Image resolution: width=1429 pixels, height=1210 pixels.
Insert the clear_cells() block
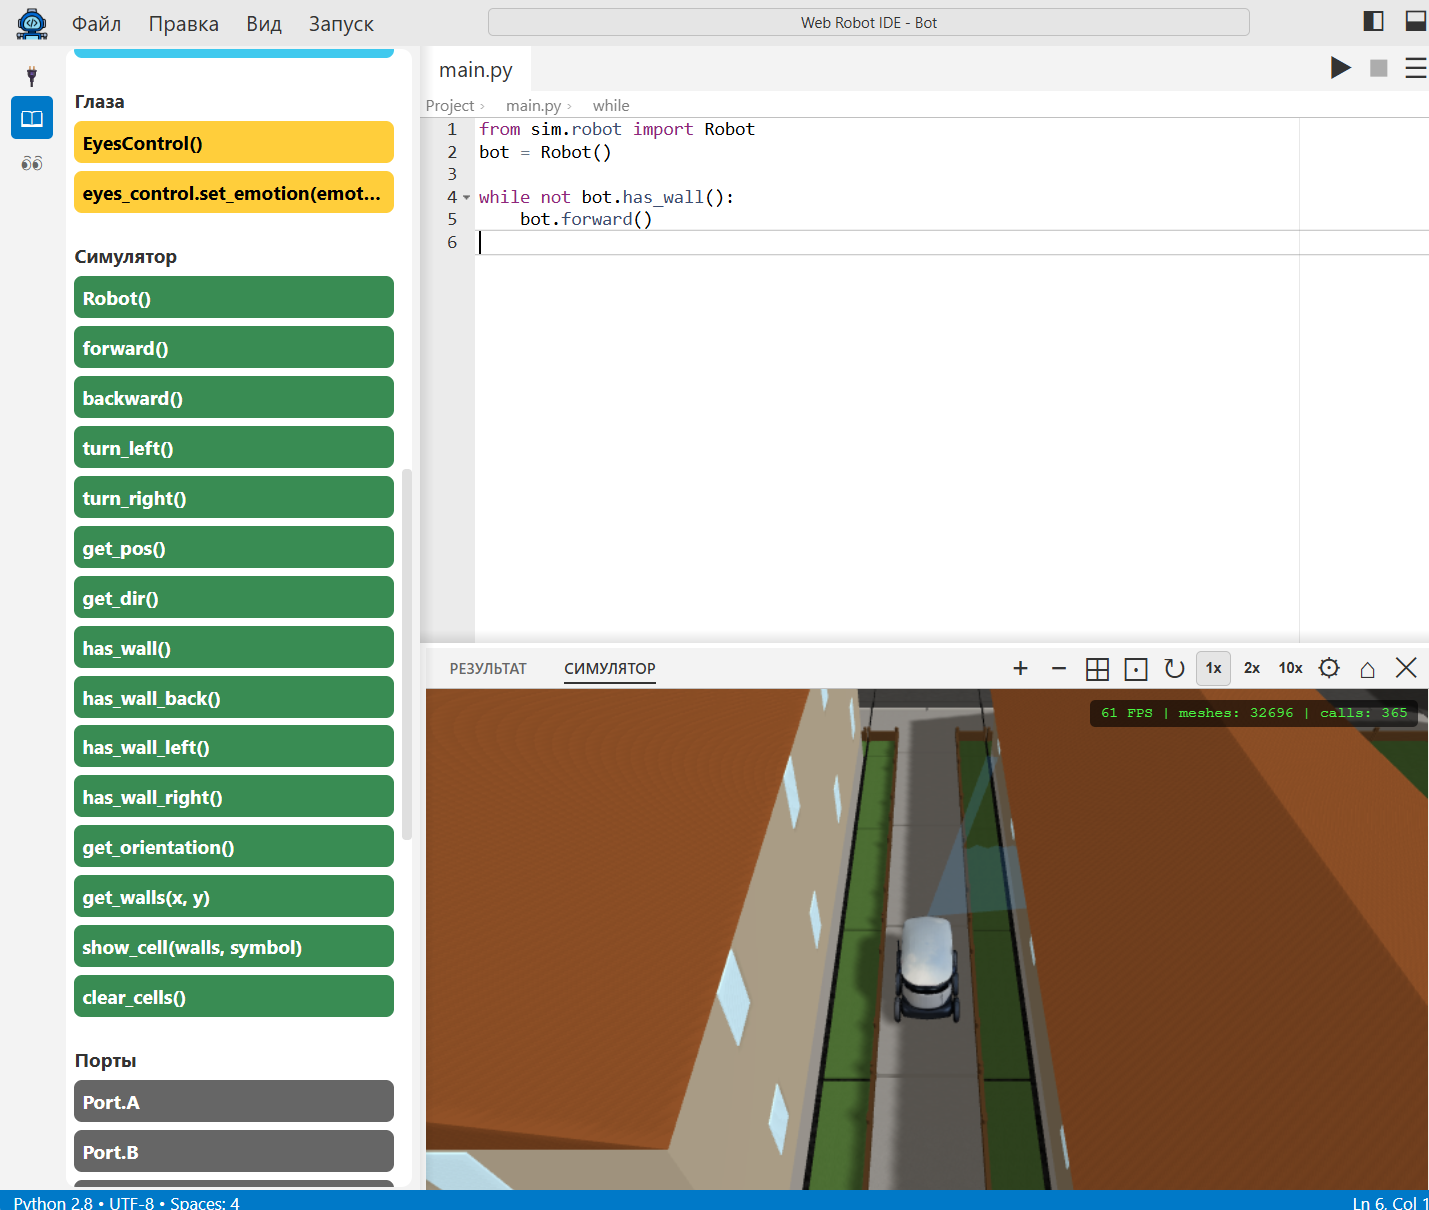[234, 996]
